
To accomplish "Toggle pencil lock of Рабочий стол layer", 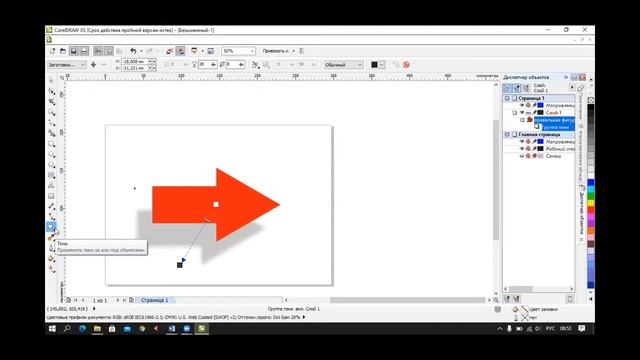I will (534, 149).
